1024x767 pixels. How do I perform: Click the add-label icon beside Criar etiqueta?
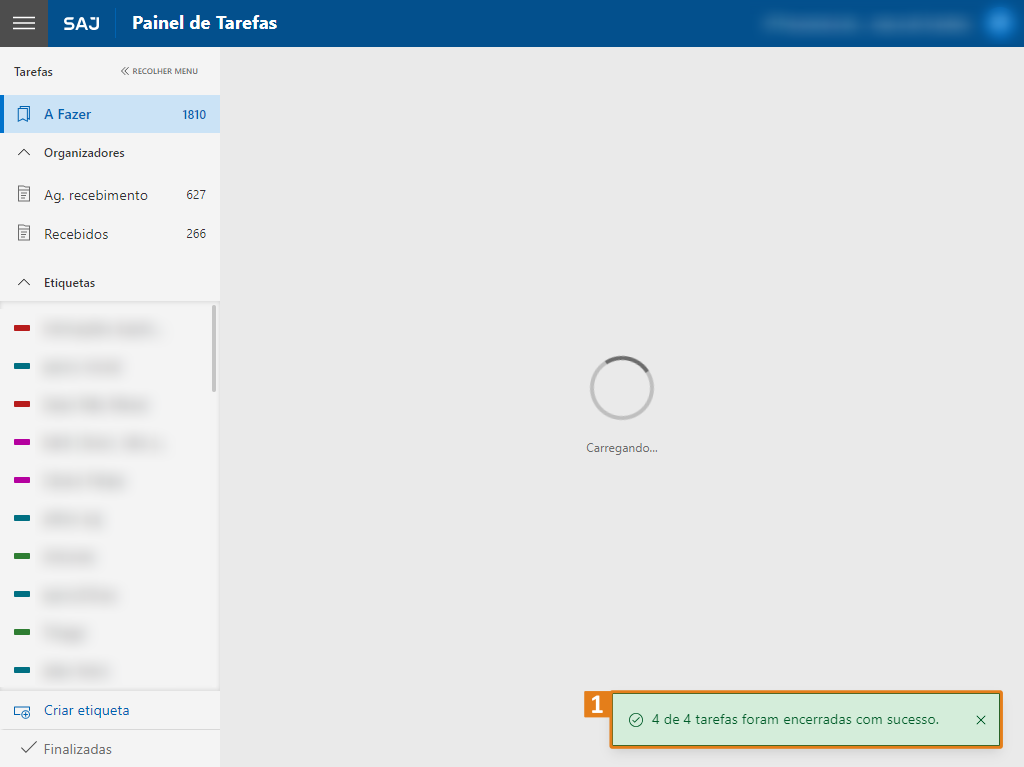(22, 711)
